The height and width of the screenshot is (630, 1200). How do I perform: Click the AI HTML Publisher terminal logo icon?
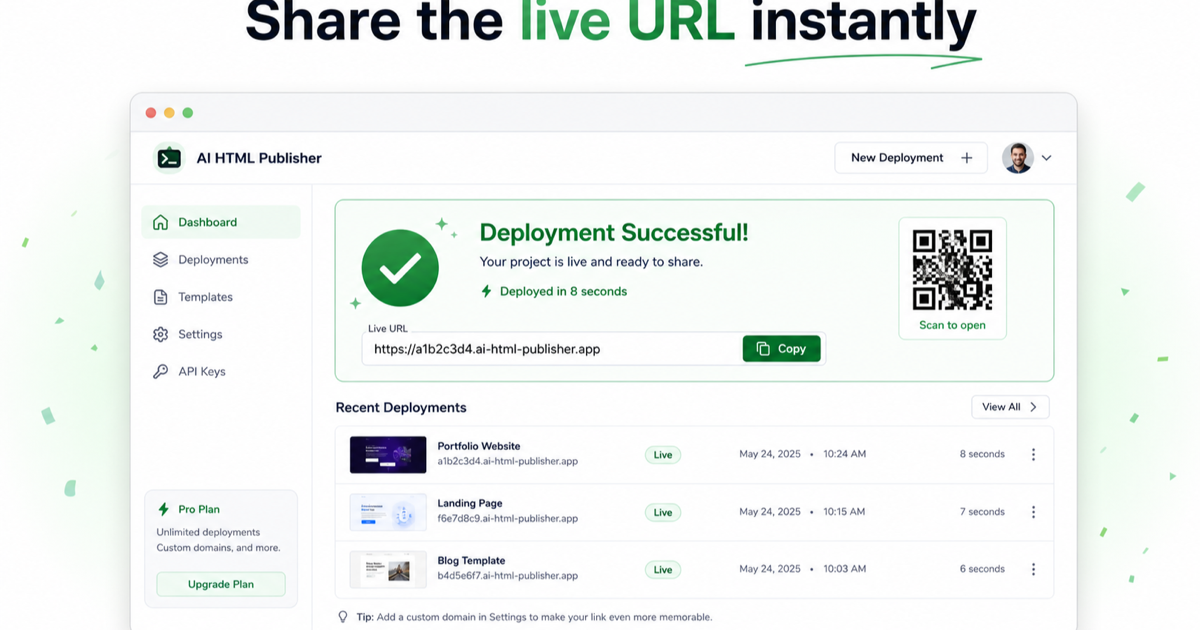point(169,158)
